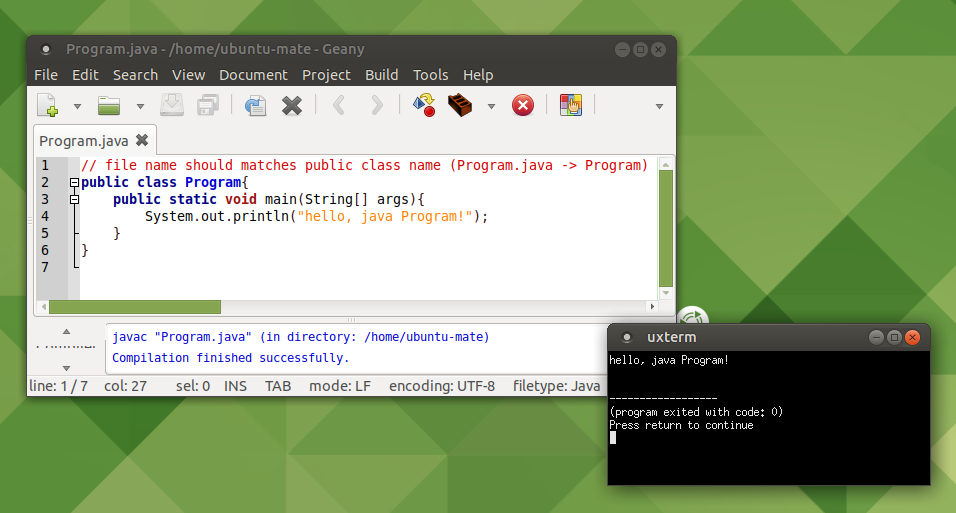Navigate forward one location

pyautogui.click(x=377, y=106)
